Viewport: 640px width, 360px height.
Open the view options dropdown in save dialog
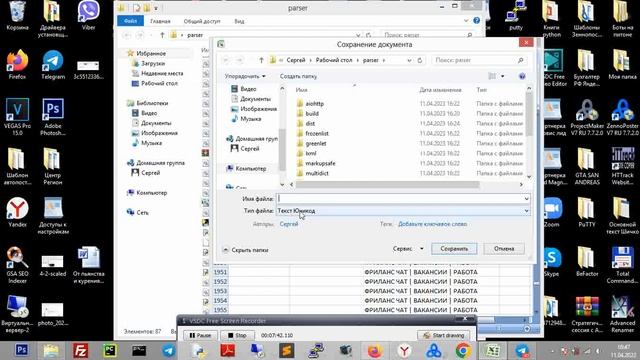[502, 76]
